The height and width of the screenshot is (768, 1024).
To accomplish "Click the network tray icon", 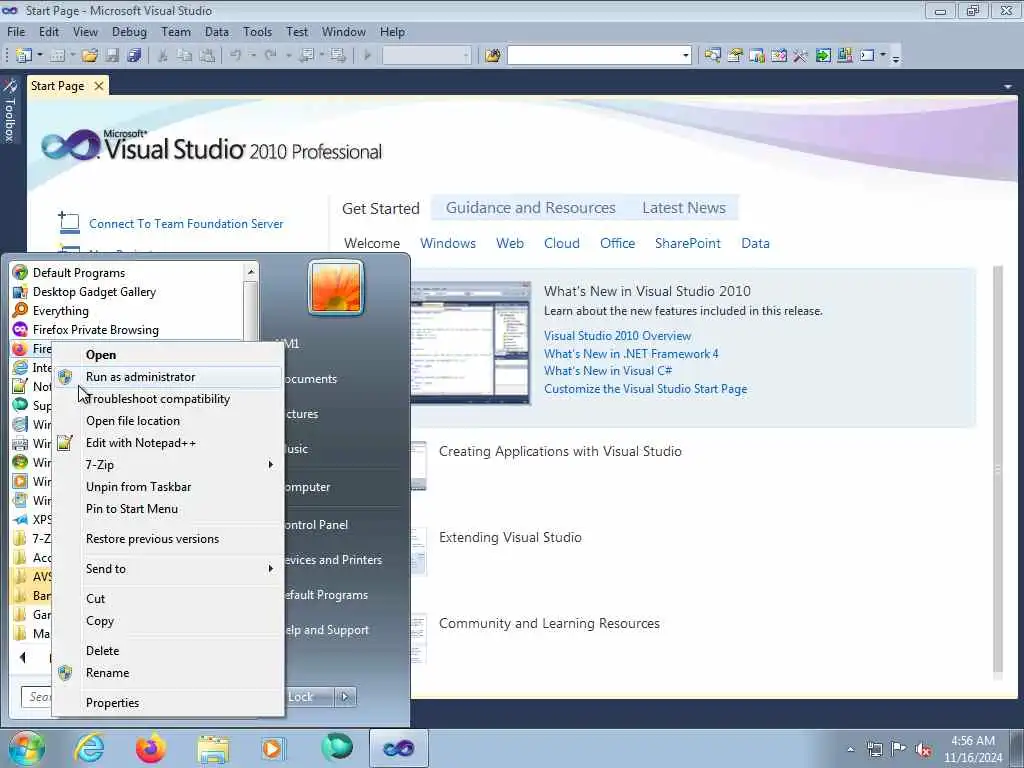I will [874, 749].
